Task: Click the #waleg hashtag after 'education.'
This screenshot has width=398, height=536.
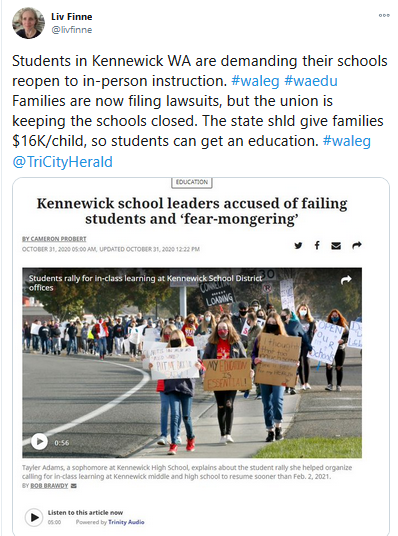Action: pos(347,141)
